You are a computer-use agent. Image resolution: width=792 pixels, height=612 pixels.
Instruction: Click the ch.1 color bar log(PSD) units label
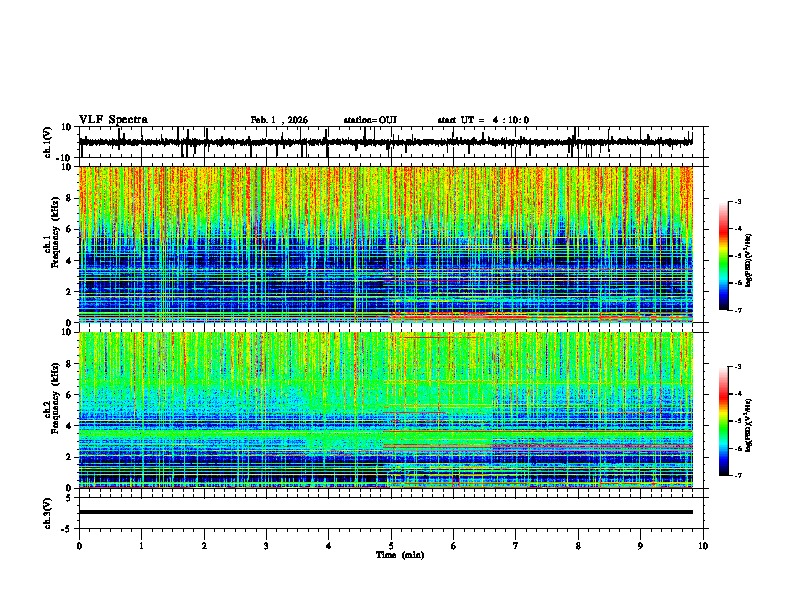tap(749, 260)
